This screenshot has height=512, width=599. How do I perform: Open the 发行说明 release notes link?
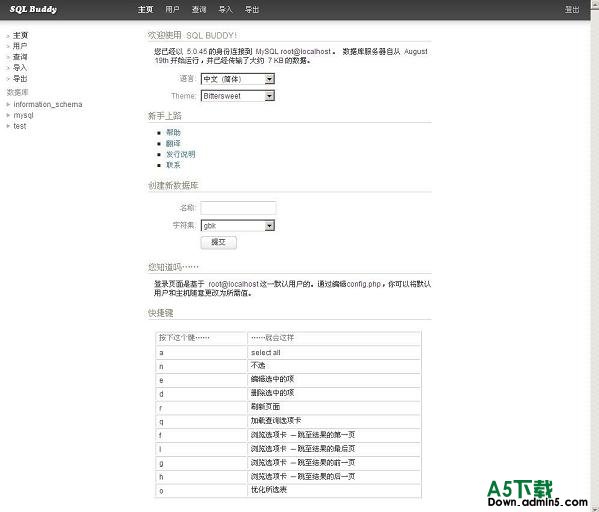coord(180,154)
